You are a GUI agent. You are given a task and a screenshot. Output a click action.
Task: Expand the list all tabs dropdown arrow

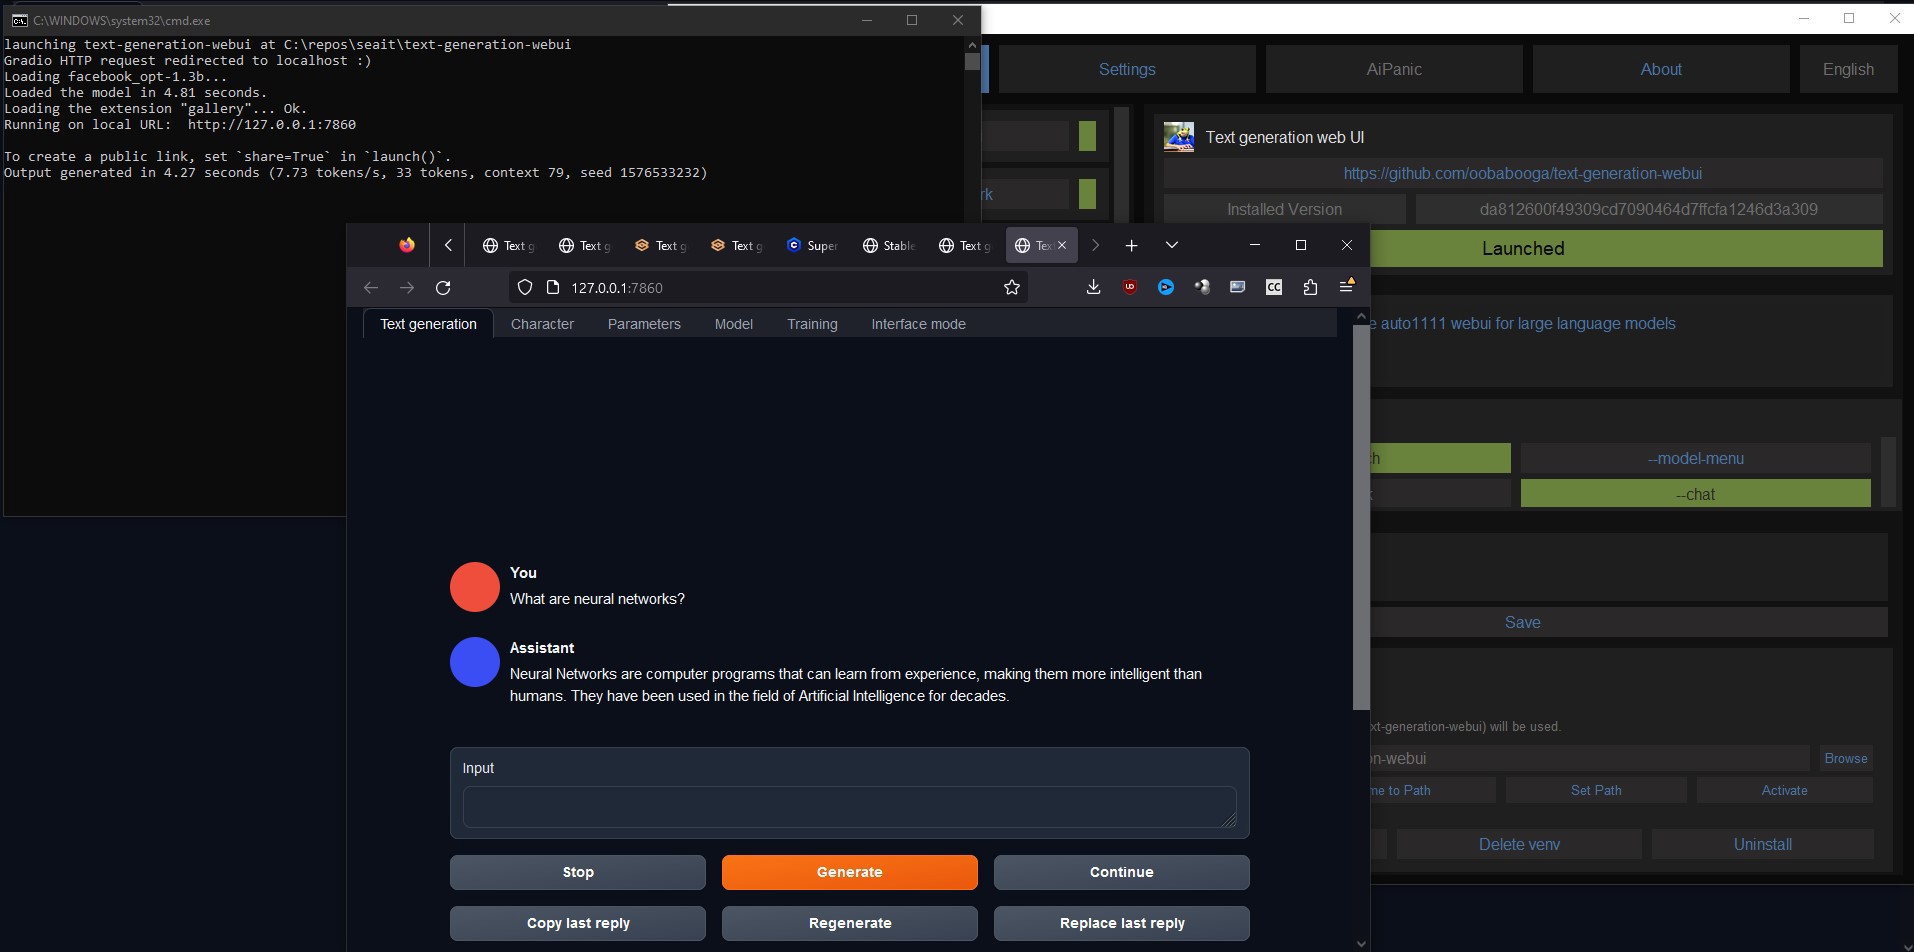coord(1172,245)
